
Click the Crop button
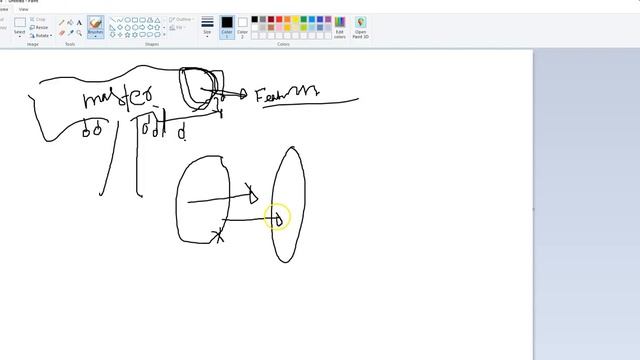coord(38,19)
